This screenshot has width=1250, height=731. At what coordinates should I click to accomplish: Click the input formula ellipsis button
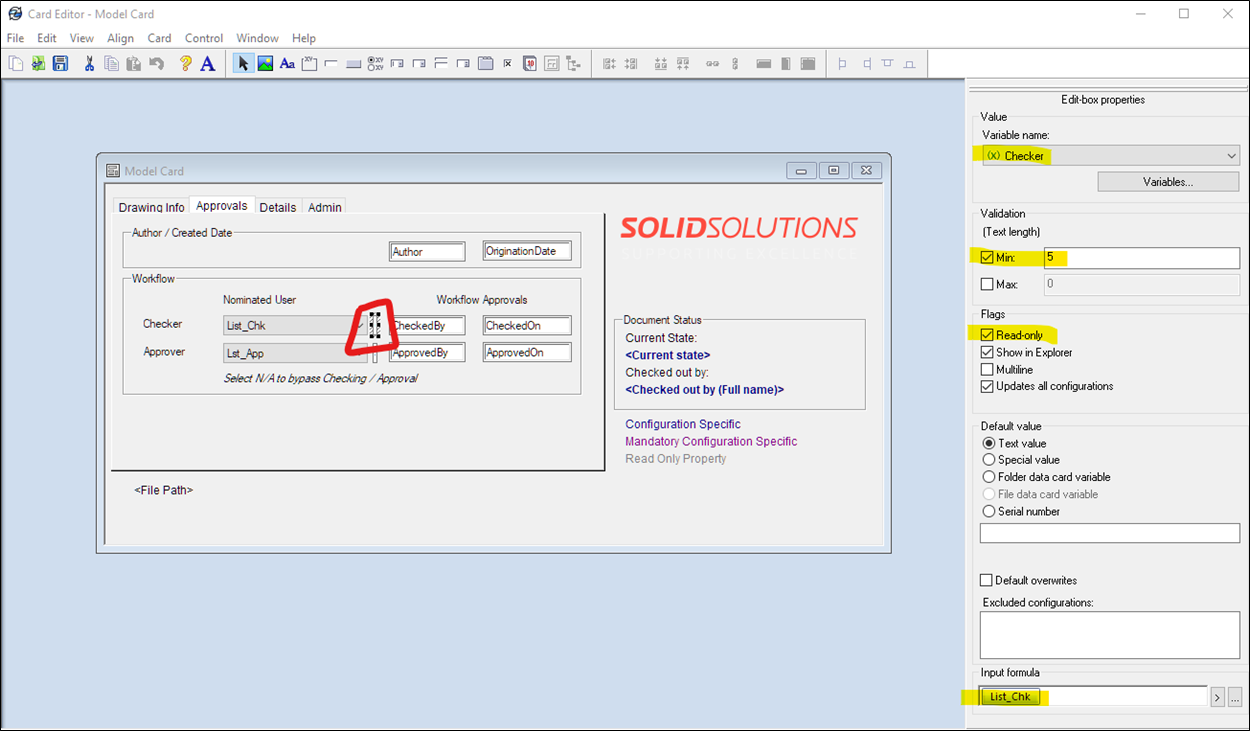click(x=1235, y=697)
